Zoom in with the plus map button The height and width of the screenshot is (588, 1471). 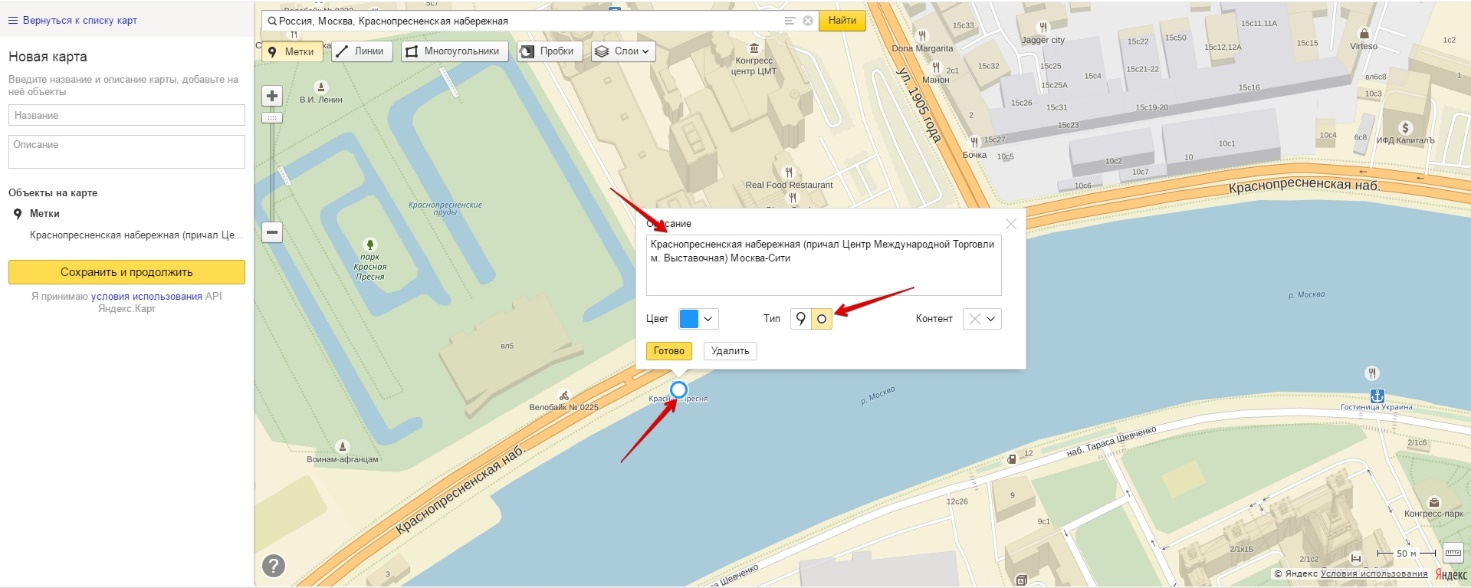[x=272, y=96]
